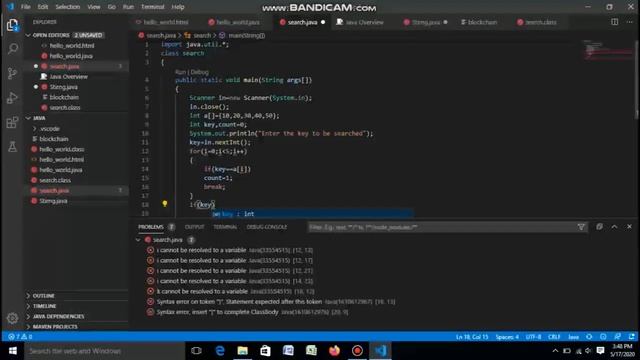Screen dimensions: 640x360
Task: Switch to the Terminal panel tab
Action: tap(225, 227)
